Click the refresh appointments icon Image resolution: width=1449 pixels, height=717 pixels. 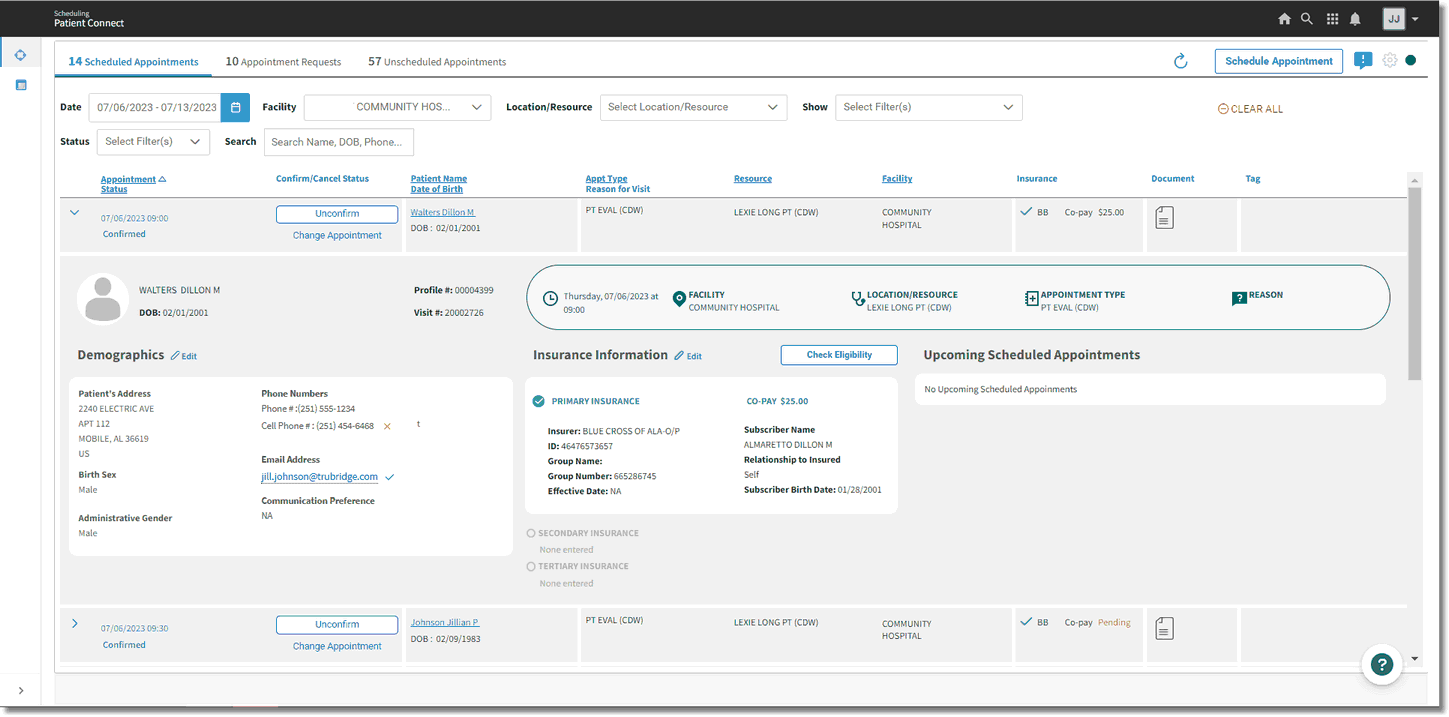coord(1181,61)
